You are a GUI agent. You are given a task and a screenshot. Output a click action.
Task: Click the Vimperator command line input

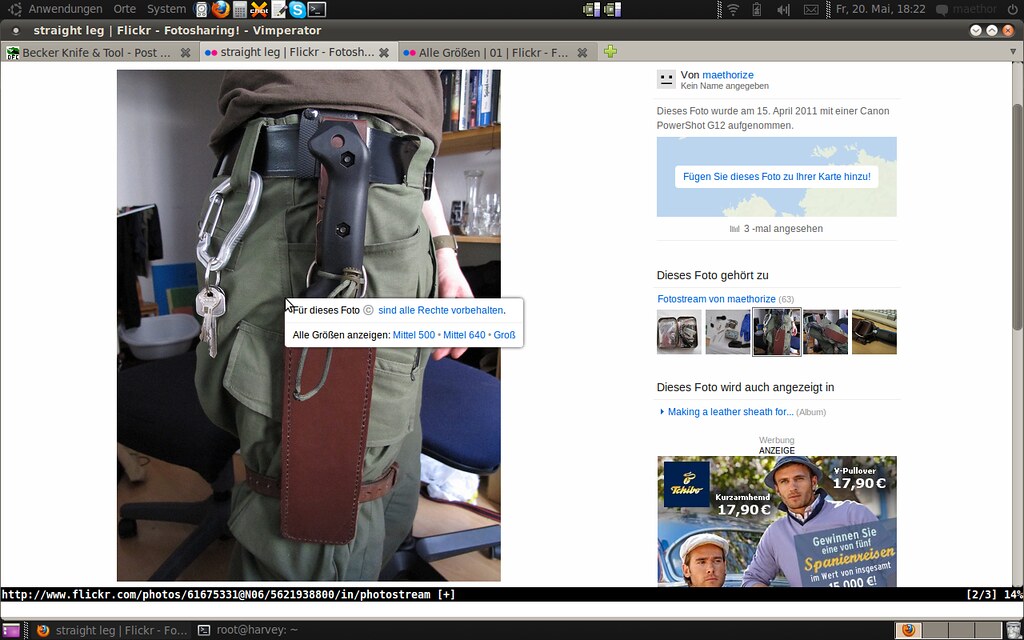[512, 608]
